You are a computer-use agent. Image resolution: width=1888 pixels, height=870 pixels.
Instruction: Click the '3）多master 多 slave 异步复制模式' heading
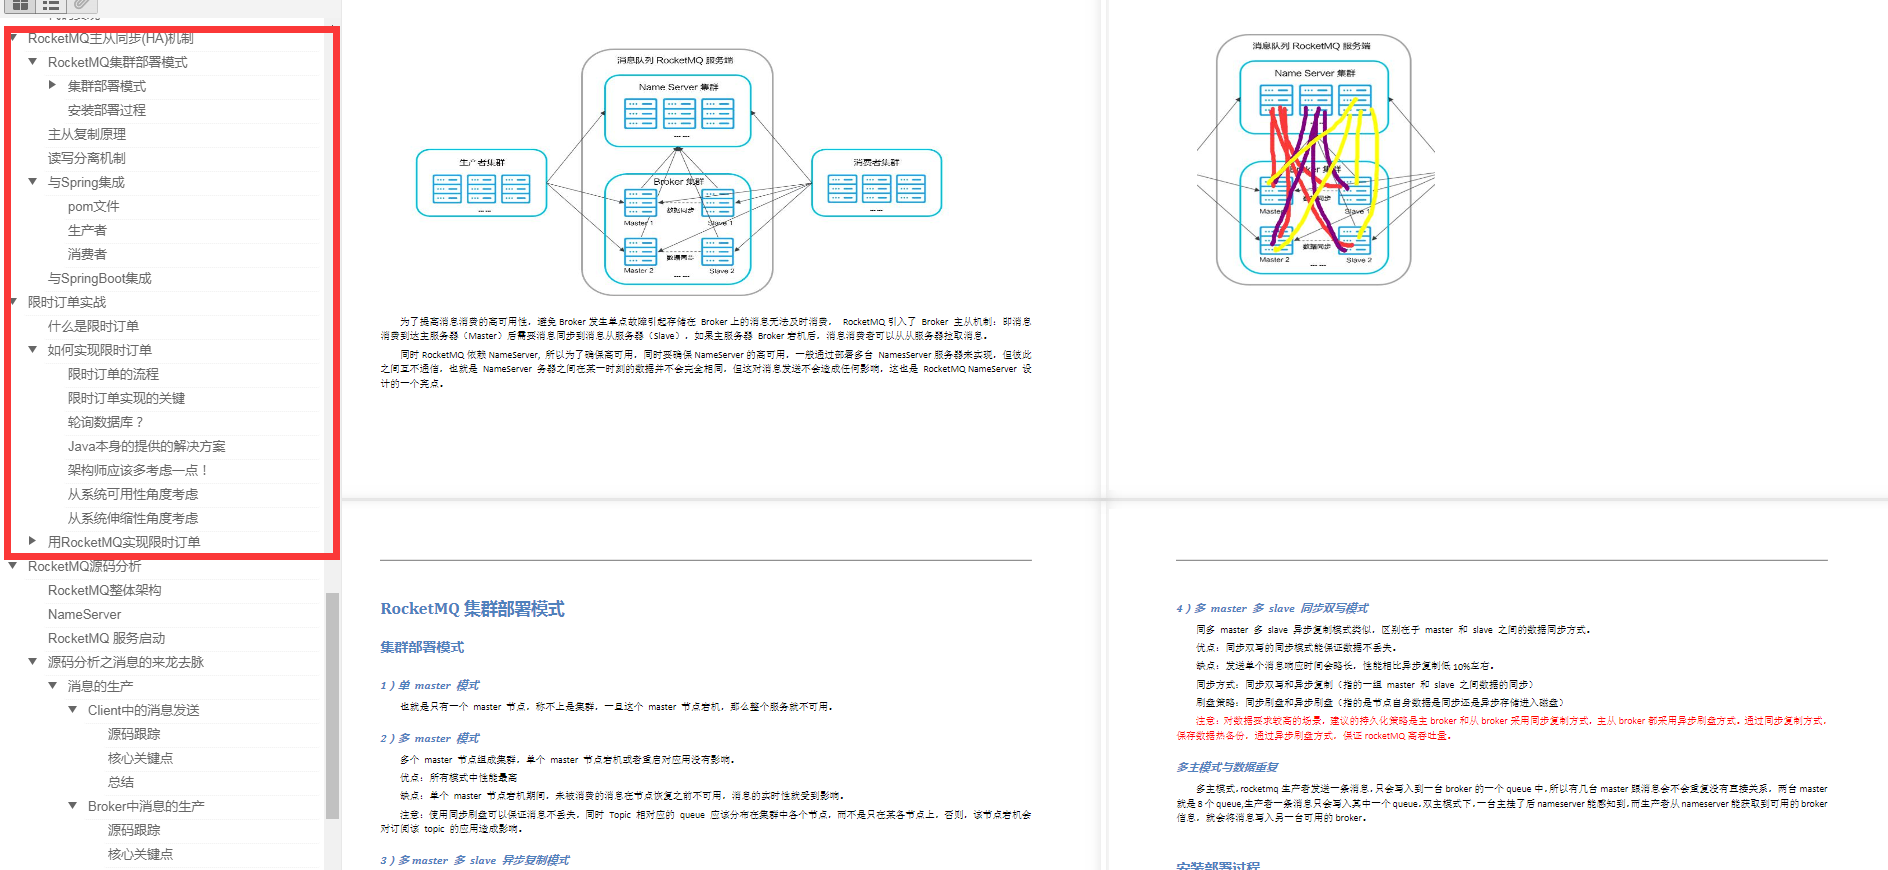coord(475,860)
